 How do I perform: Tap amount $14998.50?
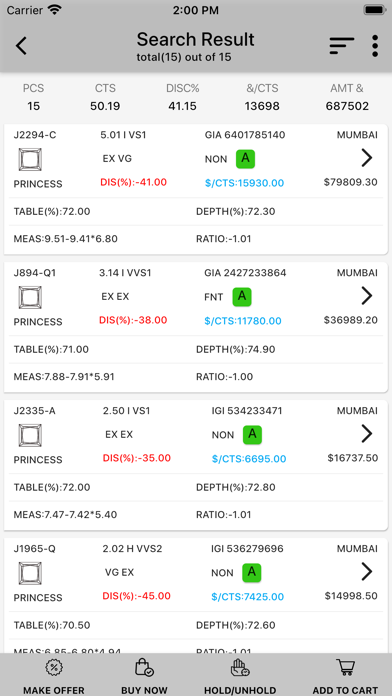coord(351,597)
